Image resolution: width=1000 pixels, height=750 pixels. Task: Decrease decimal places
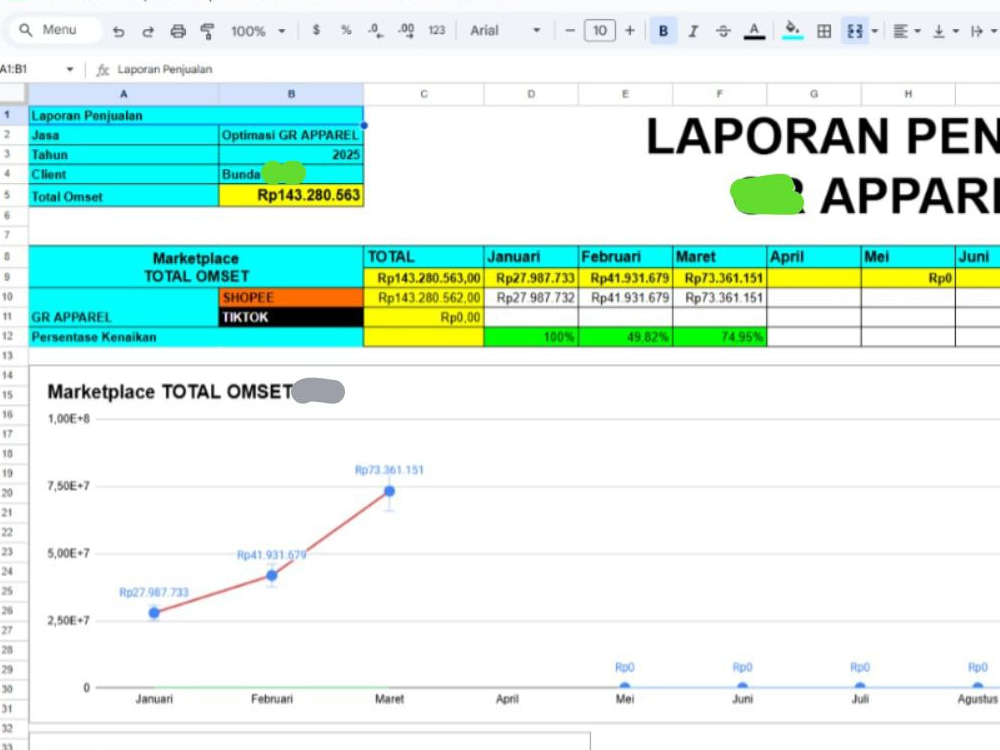(376, 30)
